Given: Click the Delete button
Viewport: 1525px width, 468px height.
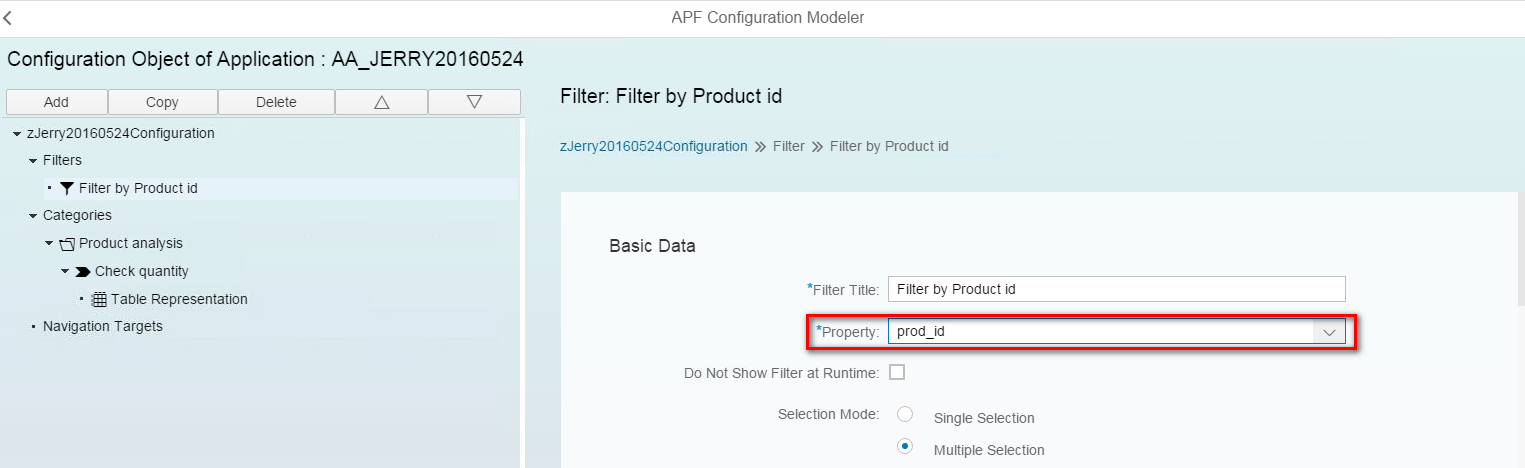Looking at the screenshot, I should tap(276, 102).
